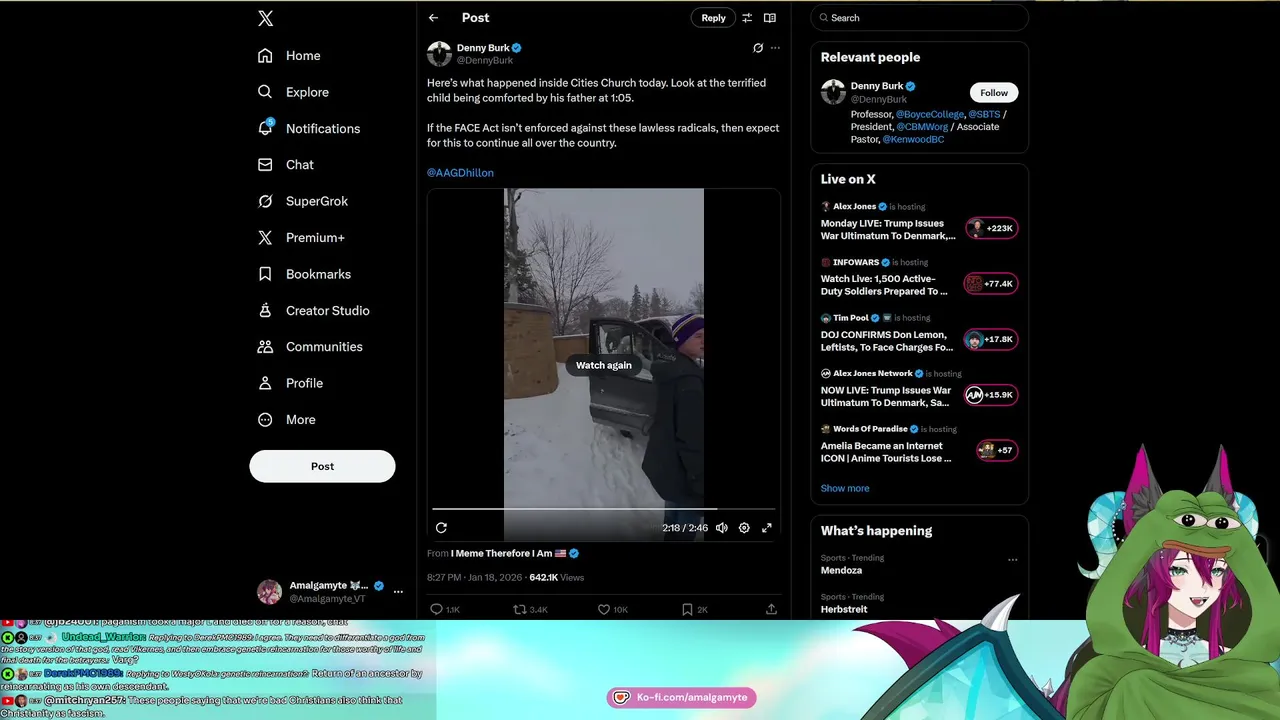Click the Grok explain icon on post
This screenshot has height=720, width=1280.
click(758, 48)
